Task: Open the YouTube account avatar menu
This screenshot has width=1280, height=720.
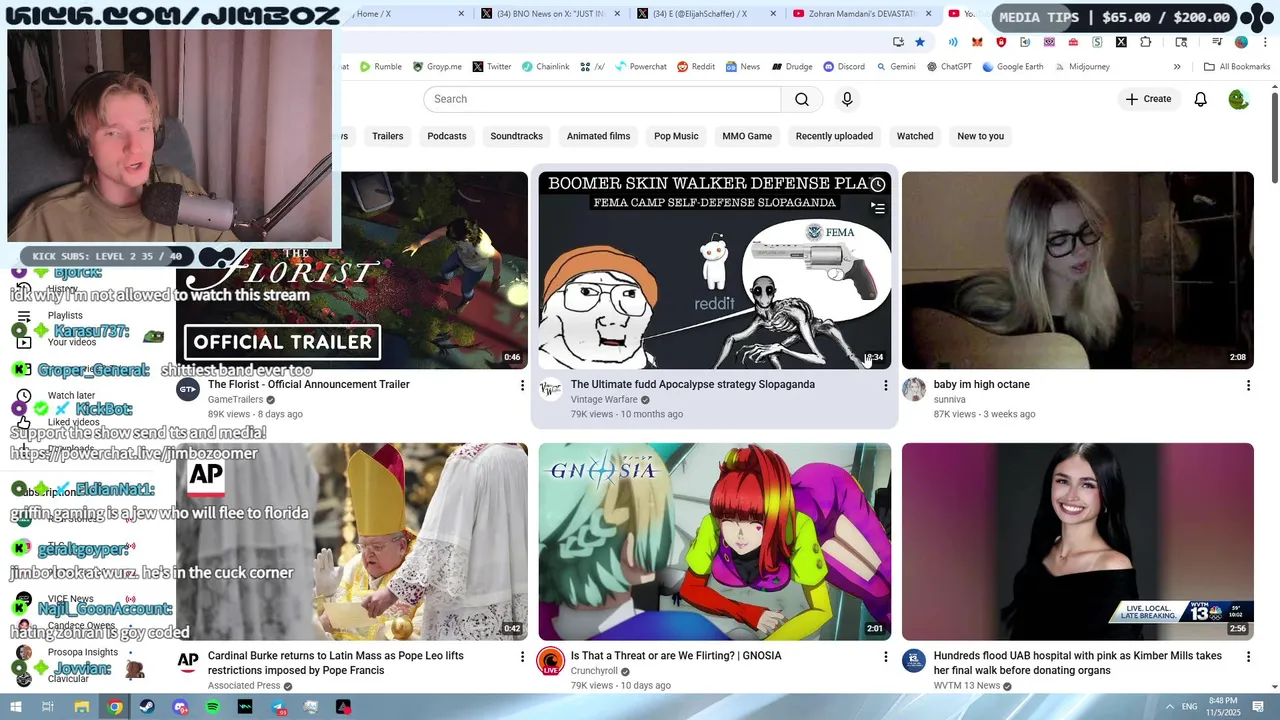Action: click(1238, 99)
